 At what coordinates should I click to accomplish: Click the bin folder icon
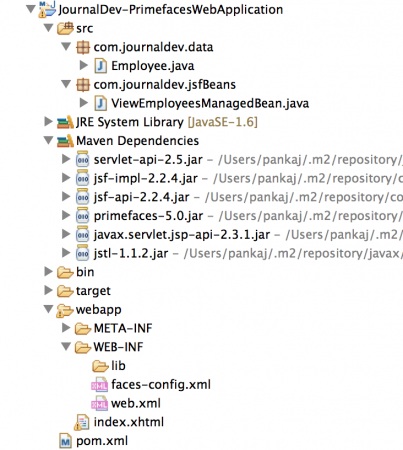coord(65,272)
